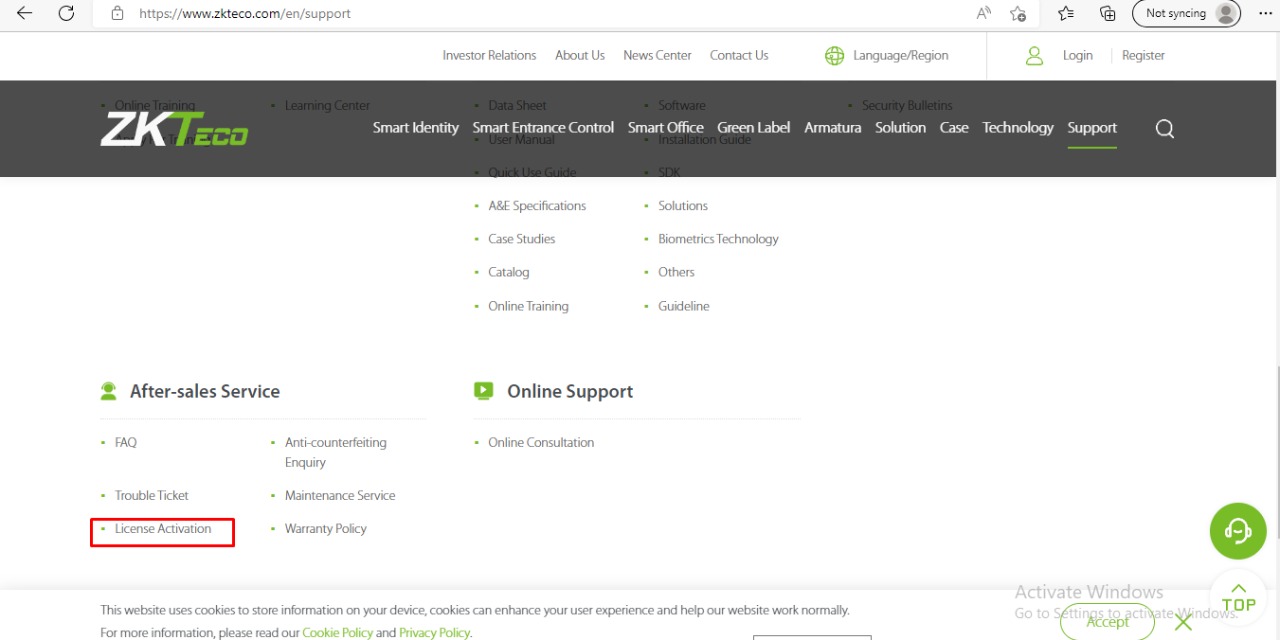Image resolution: width=1280 pixels, height=640 pixels.
Task: Add page to favorites star icon
Action: point(1017,13)
